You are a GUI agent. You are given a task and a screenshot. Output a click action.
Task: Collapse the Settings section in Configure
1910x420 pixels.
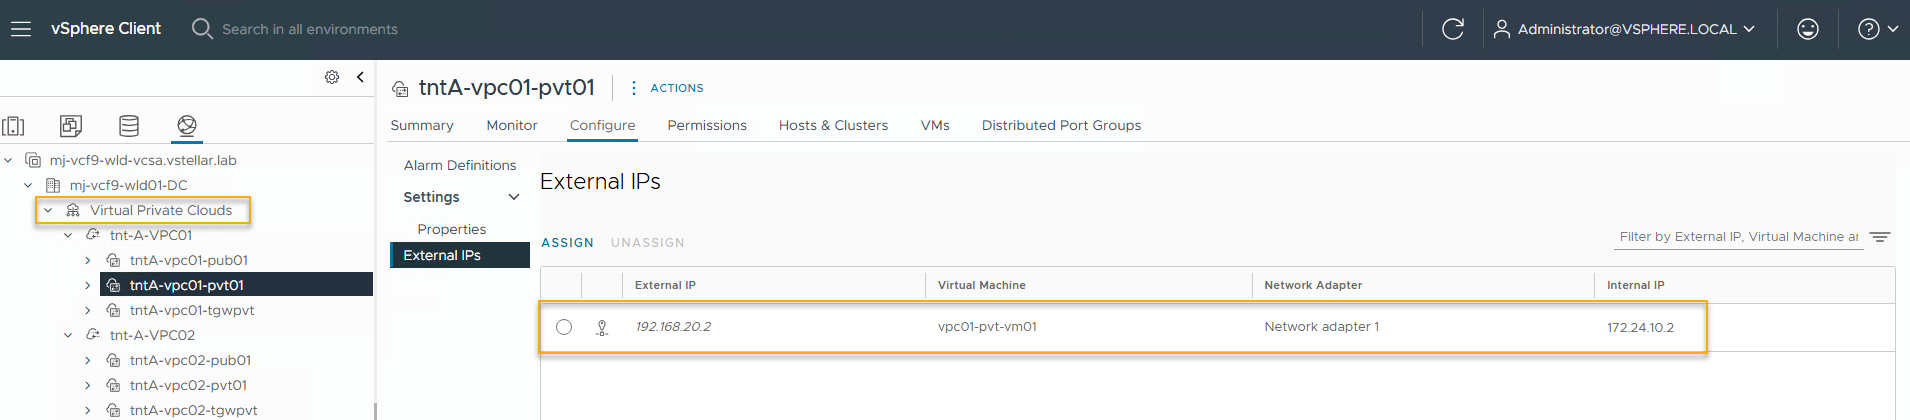[514, 197]
